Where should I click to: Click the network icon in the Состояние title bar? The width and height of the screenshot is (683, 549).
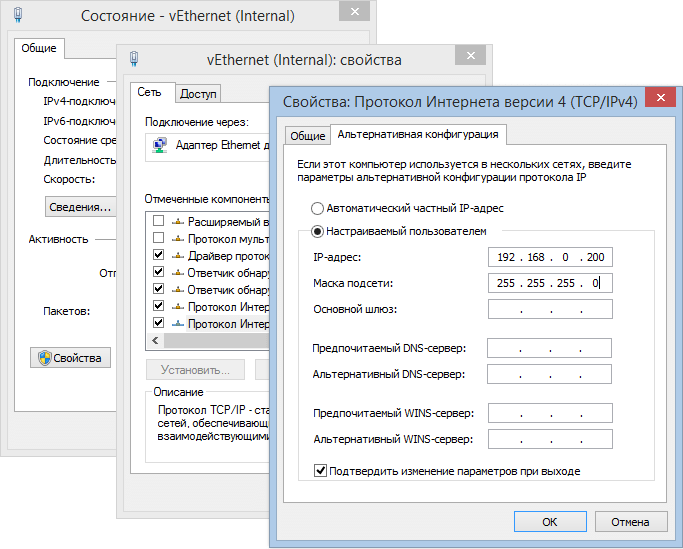coord(18,14)
